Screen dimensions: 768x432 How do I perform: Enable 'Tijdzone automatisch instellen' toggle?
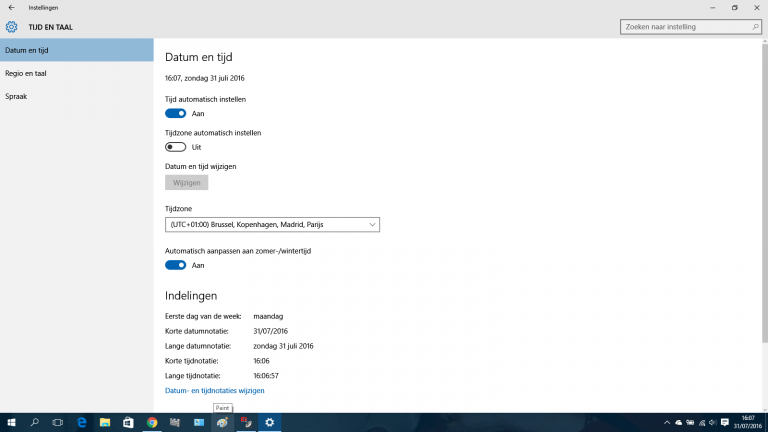(x=176, y=147)
